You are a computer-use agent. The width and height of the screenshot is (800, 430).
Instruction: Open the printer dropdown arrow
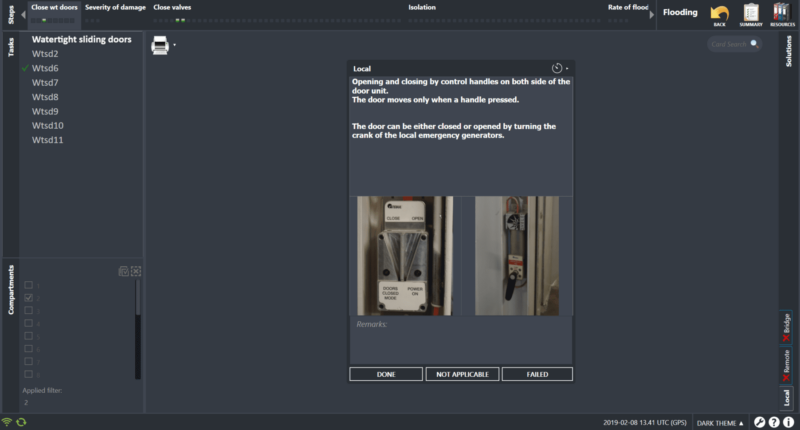[174, 45]
